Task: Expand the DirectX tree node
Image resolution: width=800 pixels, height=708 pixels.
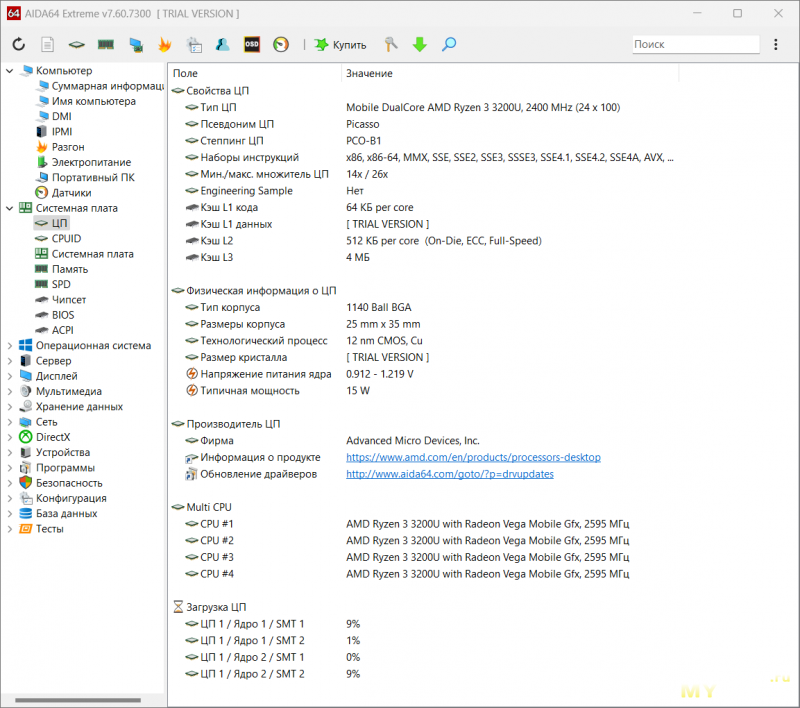Action: 10,437
